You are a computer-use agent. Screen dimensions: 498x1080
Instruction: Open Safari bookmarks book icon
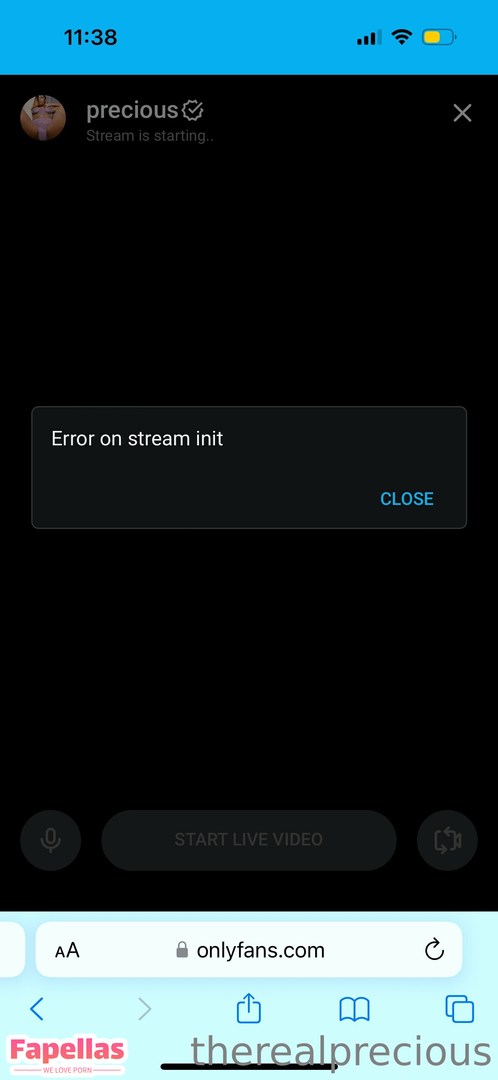355,1010
